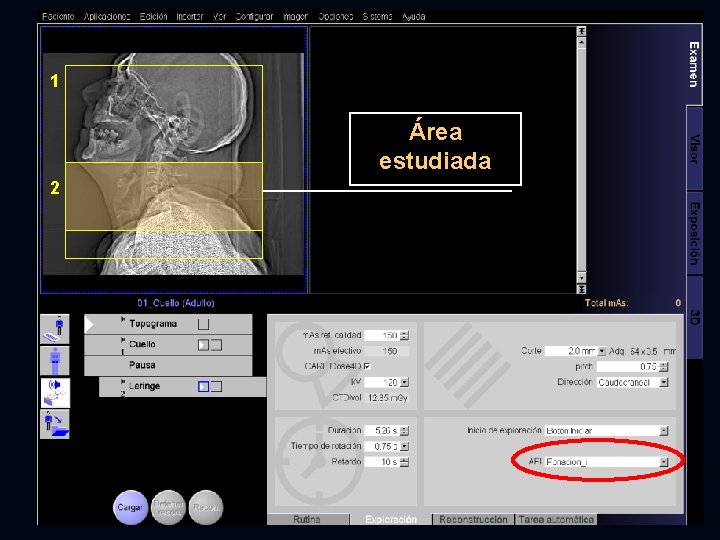The image size is (720, 540).
Task: Click the 01_Cuello (Adulto) protocol label
Action: [176, 303]
